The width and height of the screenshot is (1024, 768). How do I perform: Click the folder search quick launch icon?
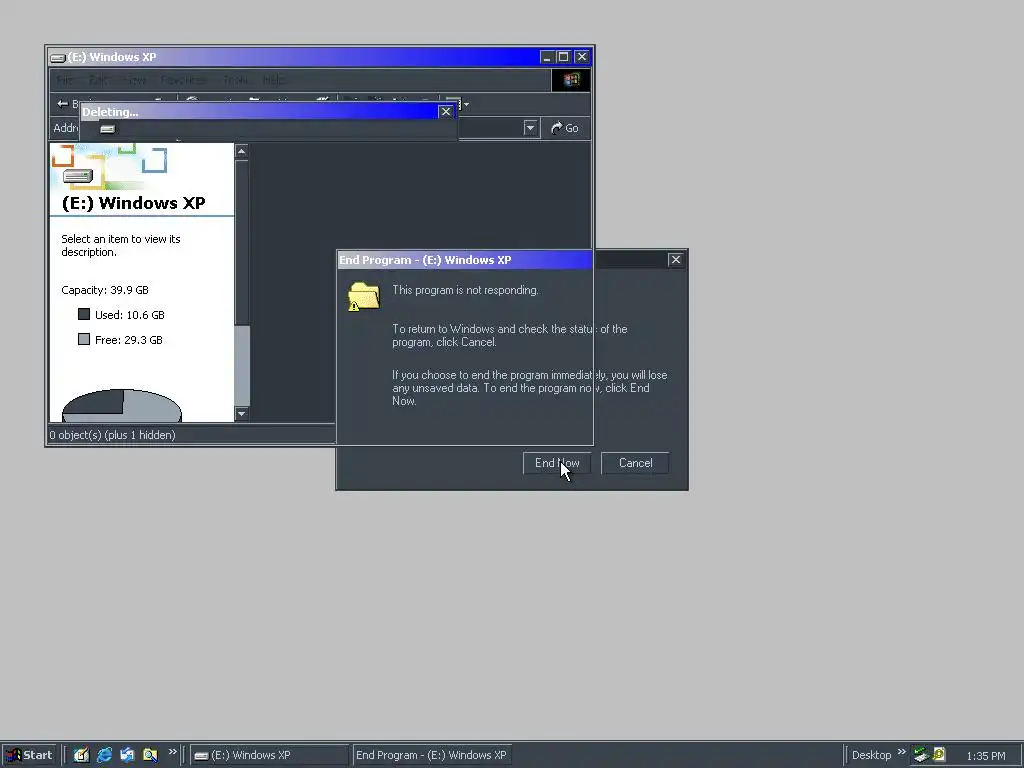click(150, 755)
